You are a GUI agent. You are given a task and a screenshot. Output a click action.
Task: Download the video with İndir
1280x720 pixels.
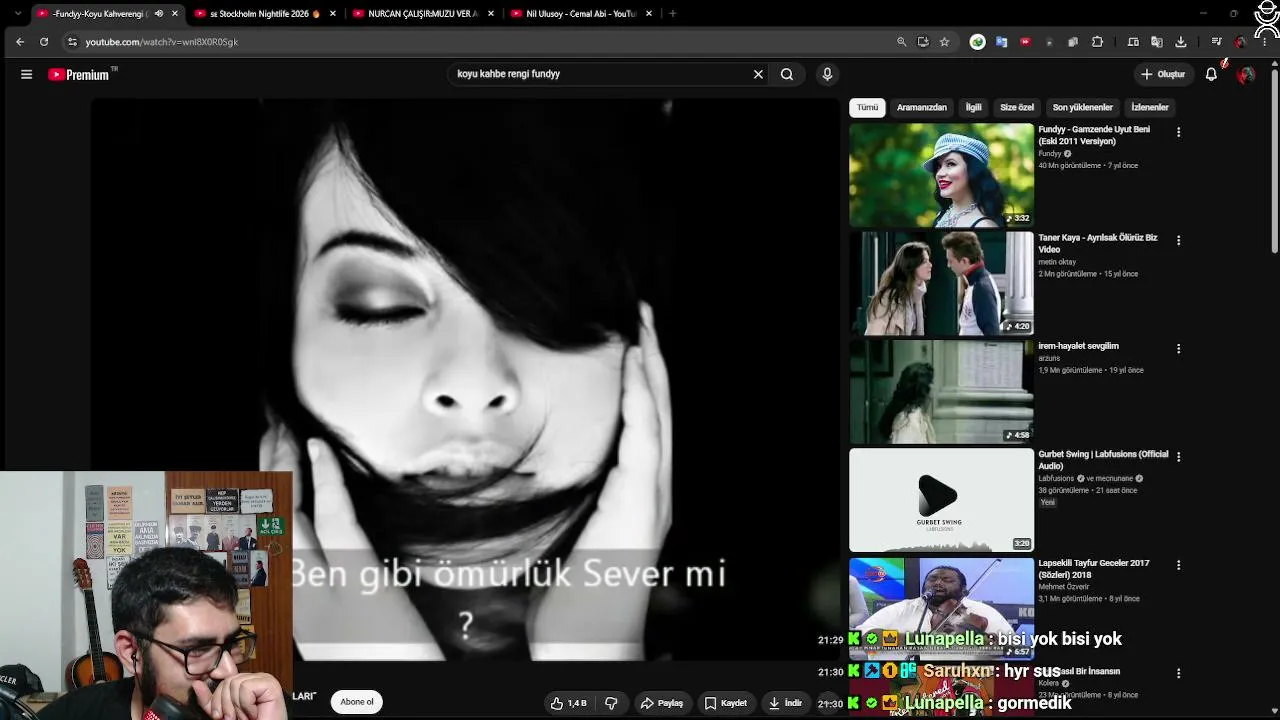pyautogui.click(x=784, y=703)
